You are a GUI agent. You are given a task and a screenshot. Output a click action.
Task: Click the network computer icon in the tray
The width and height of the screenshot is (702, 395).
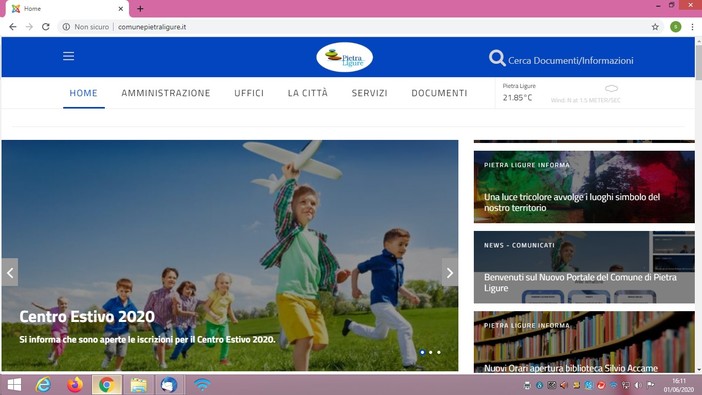click(626, 385)
